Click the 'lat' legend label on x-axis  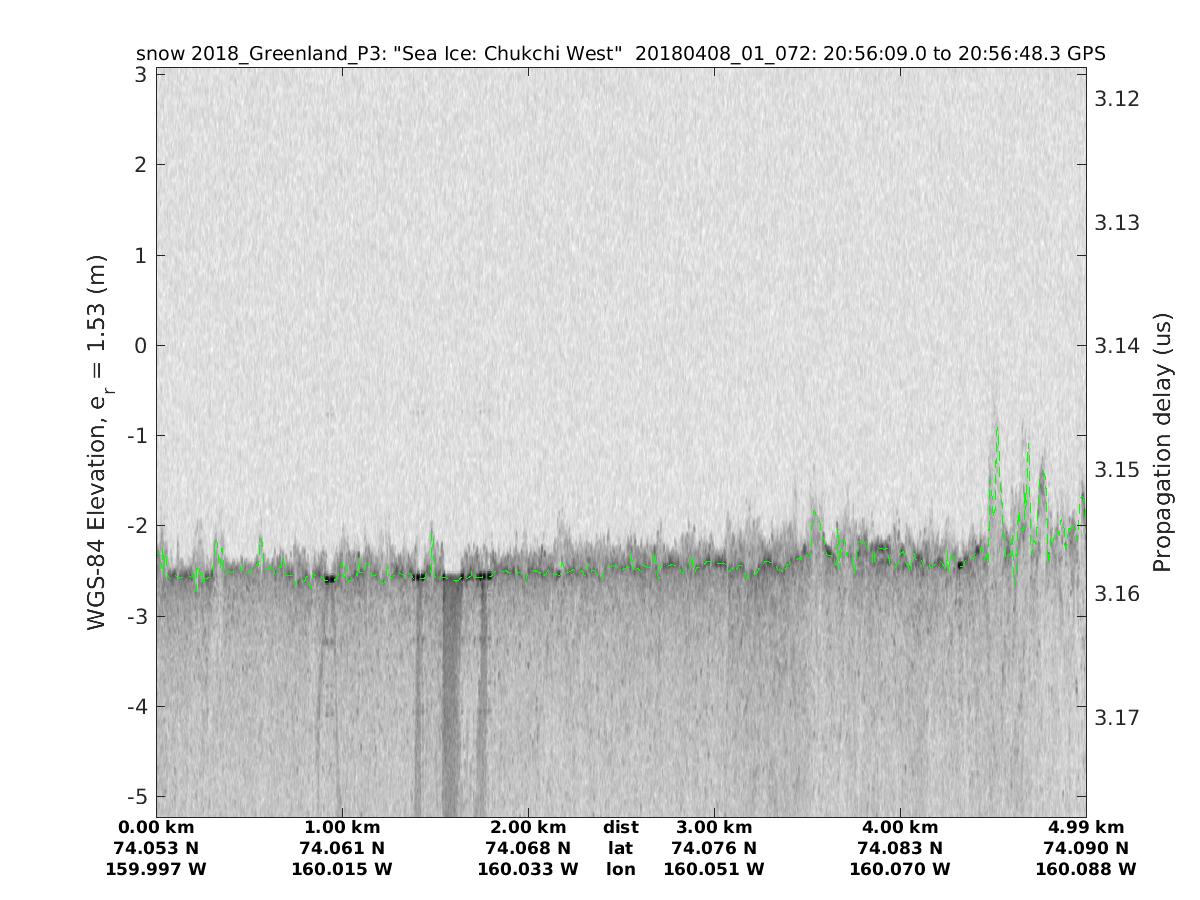click(620, 848)
